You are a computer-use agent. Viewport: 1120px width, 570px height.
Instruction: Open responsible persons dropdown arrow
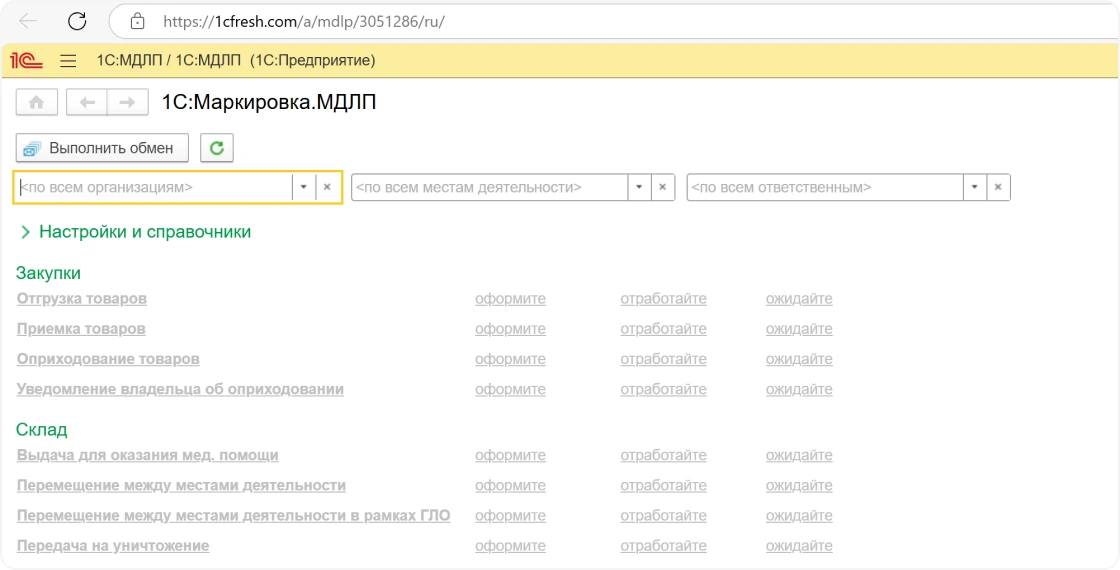click(x=975, y=187)
